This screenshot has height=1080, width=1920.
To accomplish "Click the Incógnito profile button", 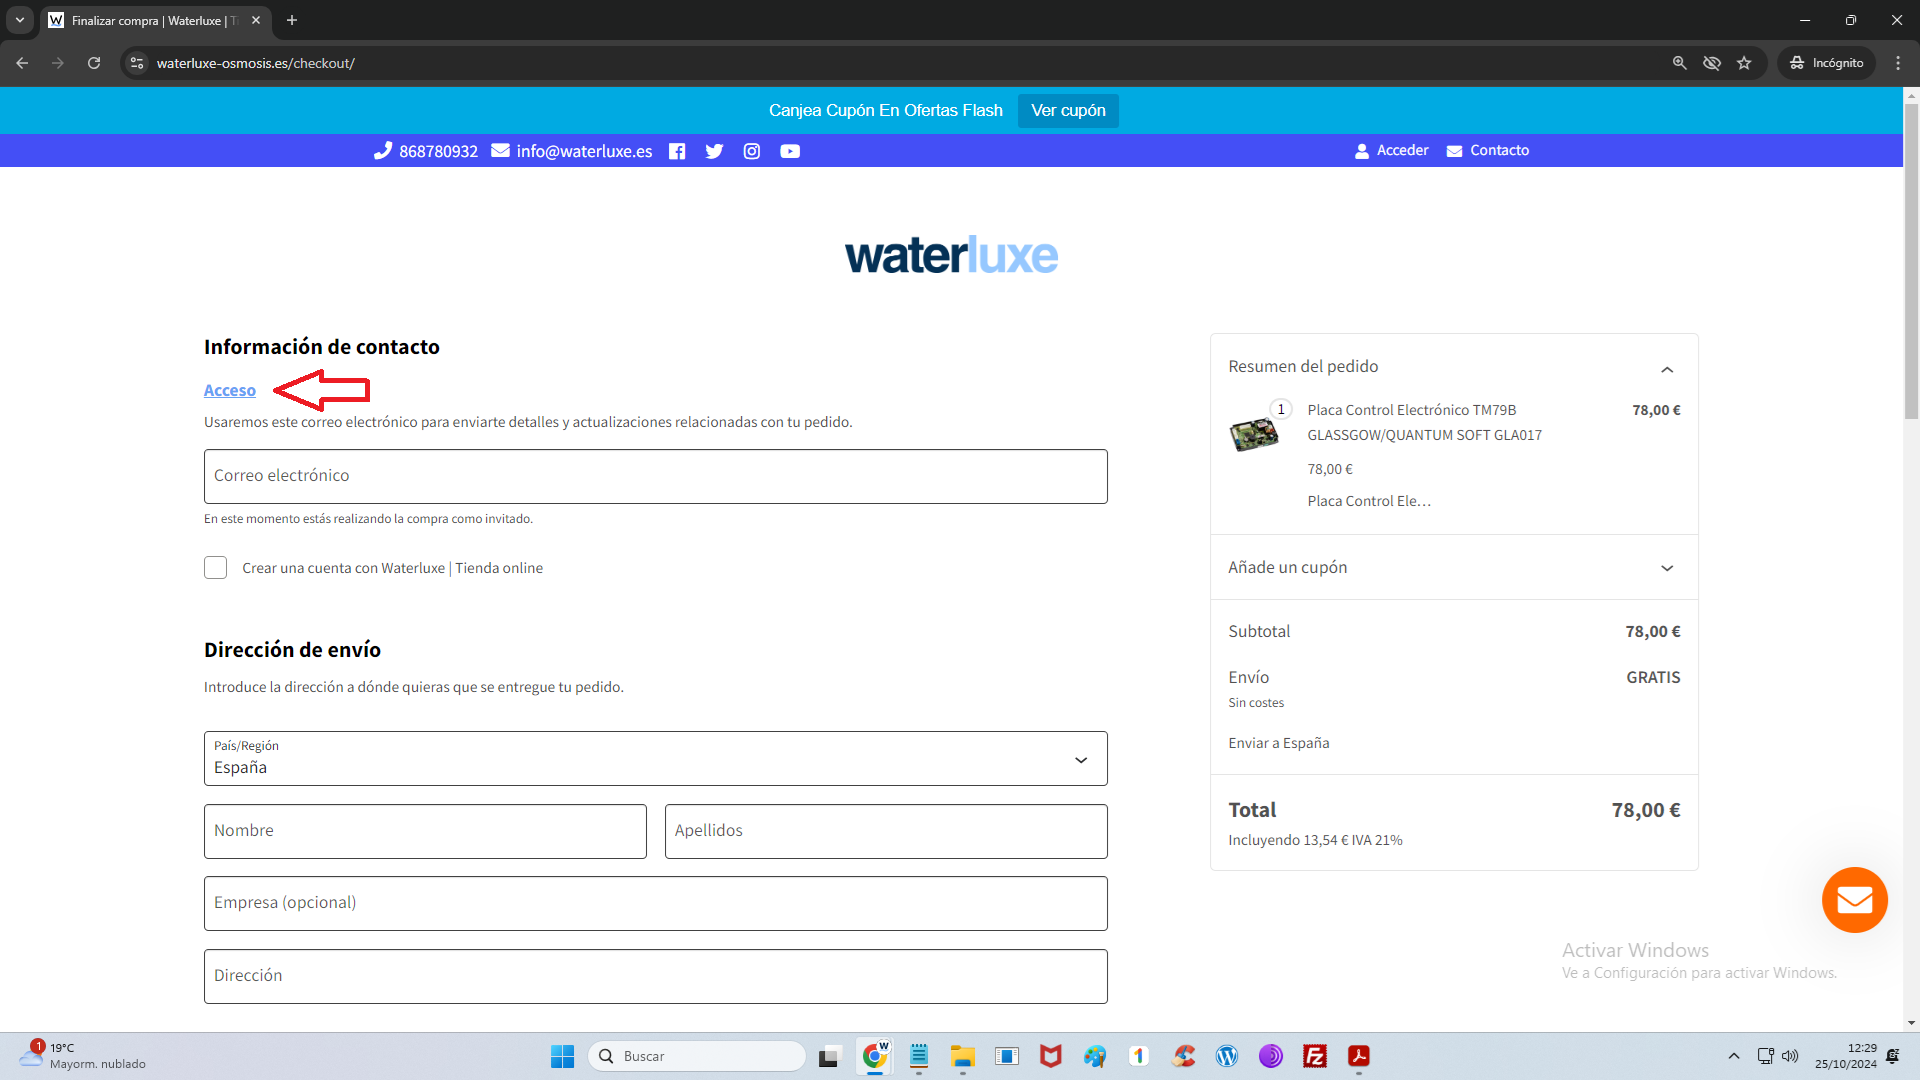I will (1826, 63).
